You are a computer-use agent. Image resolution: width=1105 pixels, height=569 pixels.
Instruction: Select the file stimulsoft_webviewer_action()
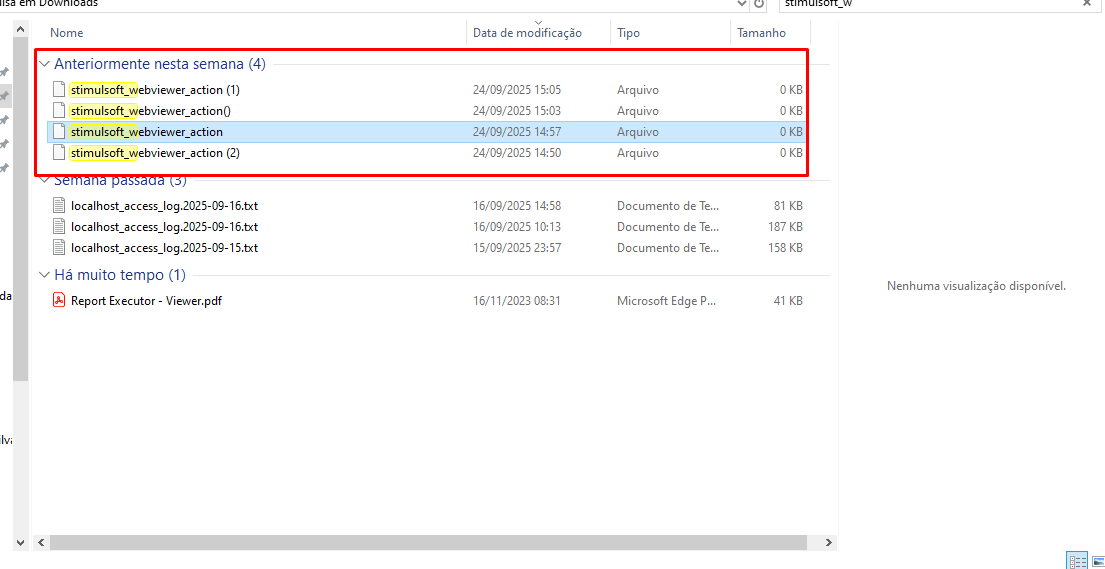tap(150, 111)
